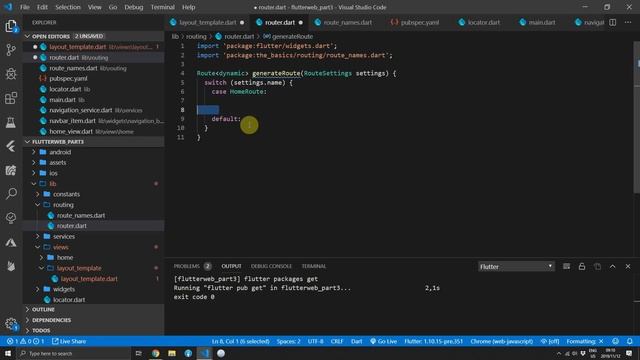
Task: Expand the services folder
Action: [x=93, y=236]
